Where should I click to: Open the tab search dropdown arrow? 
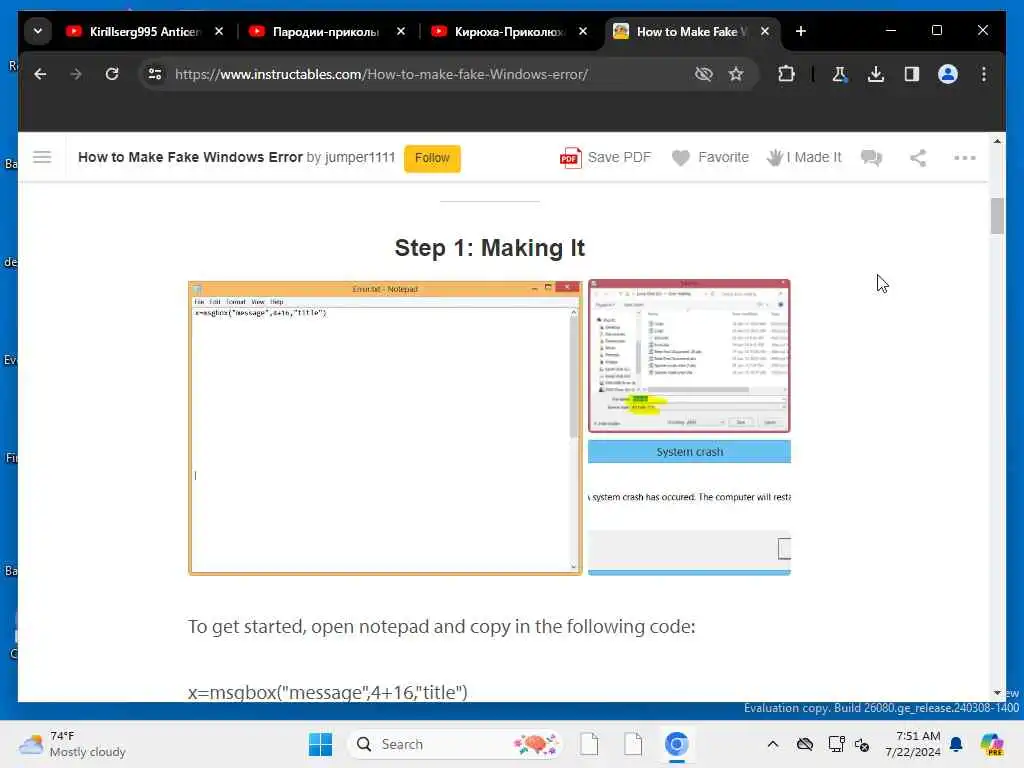pos(38,31)
